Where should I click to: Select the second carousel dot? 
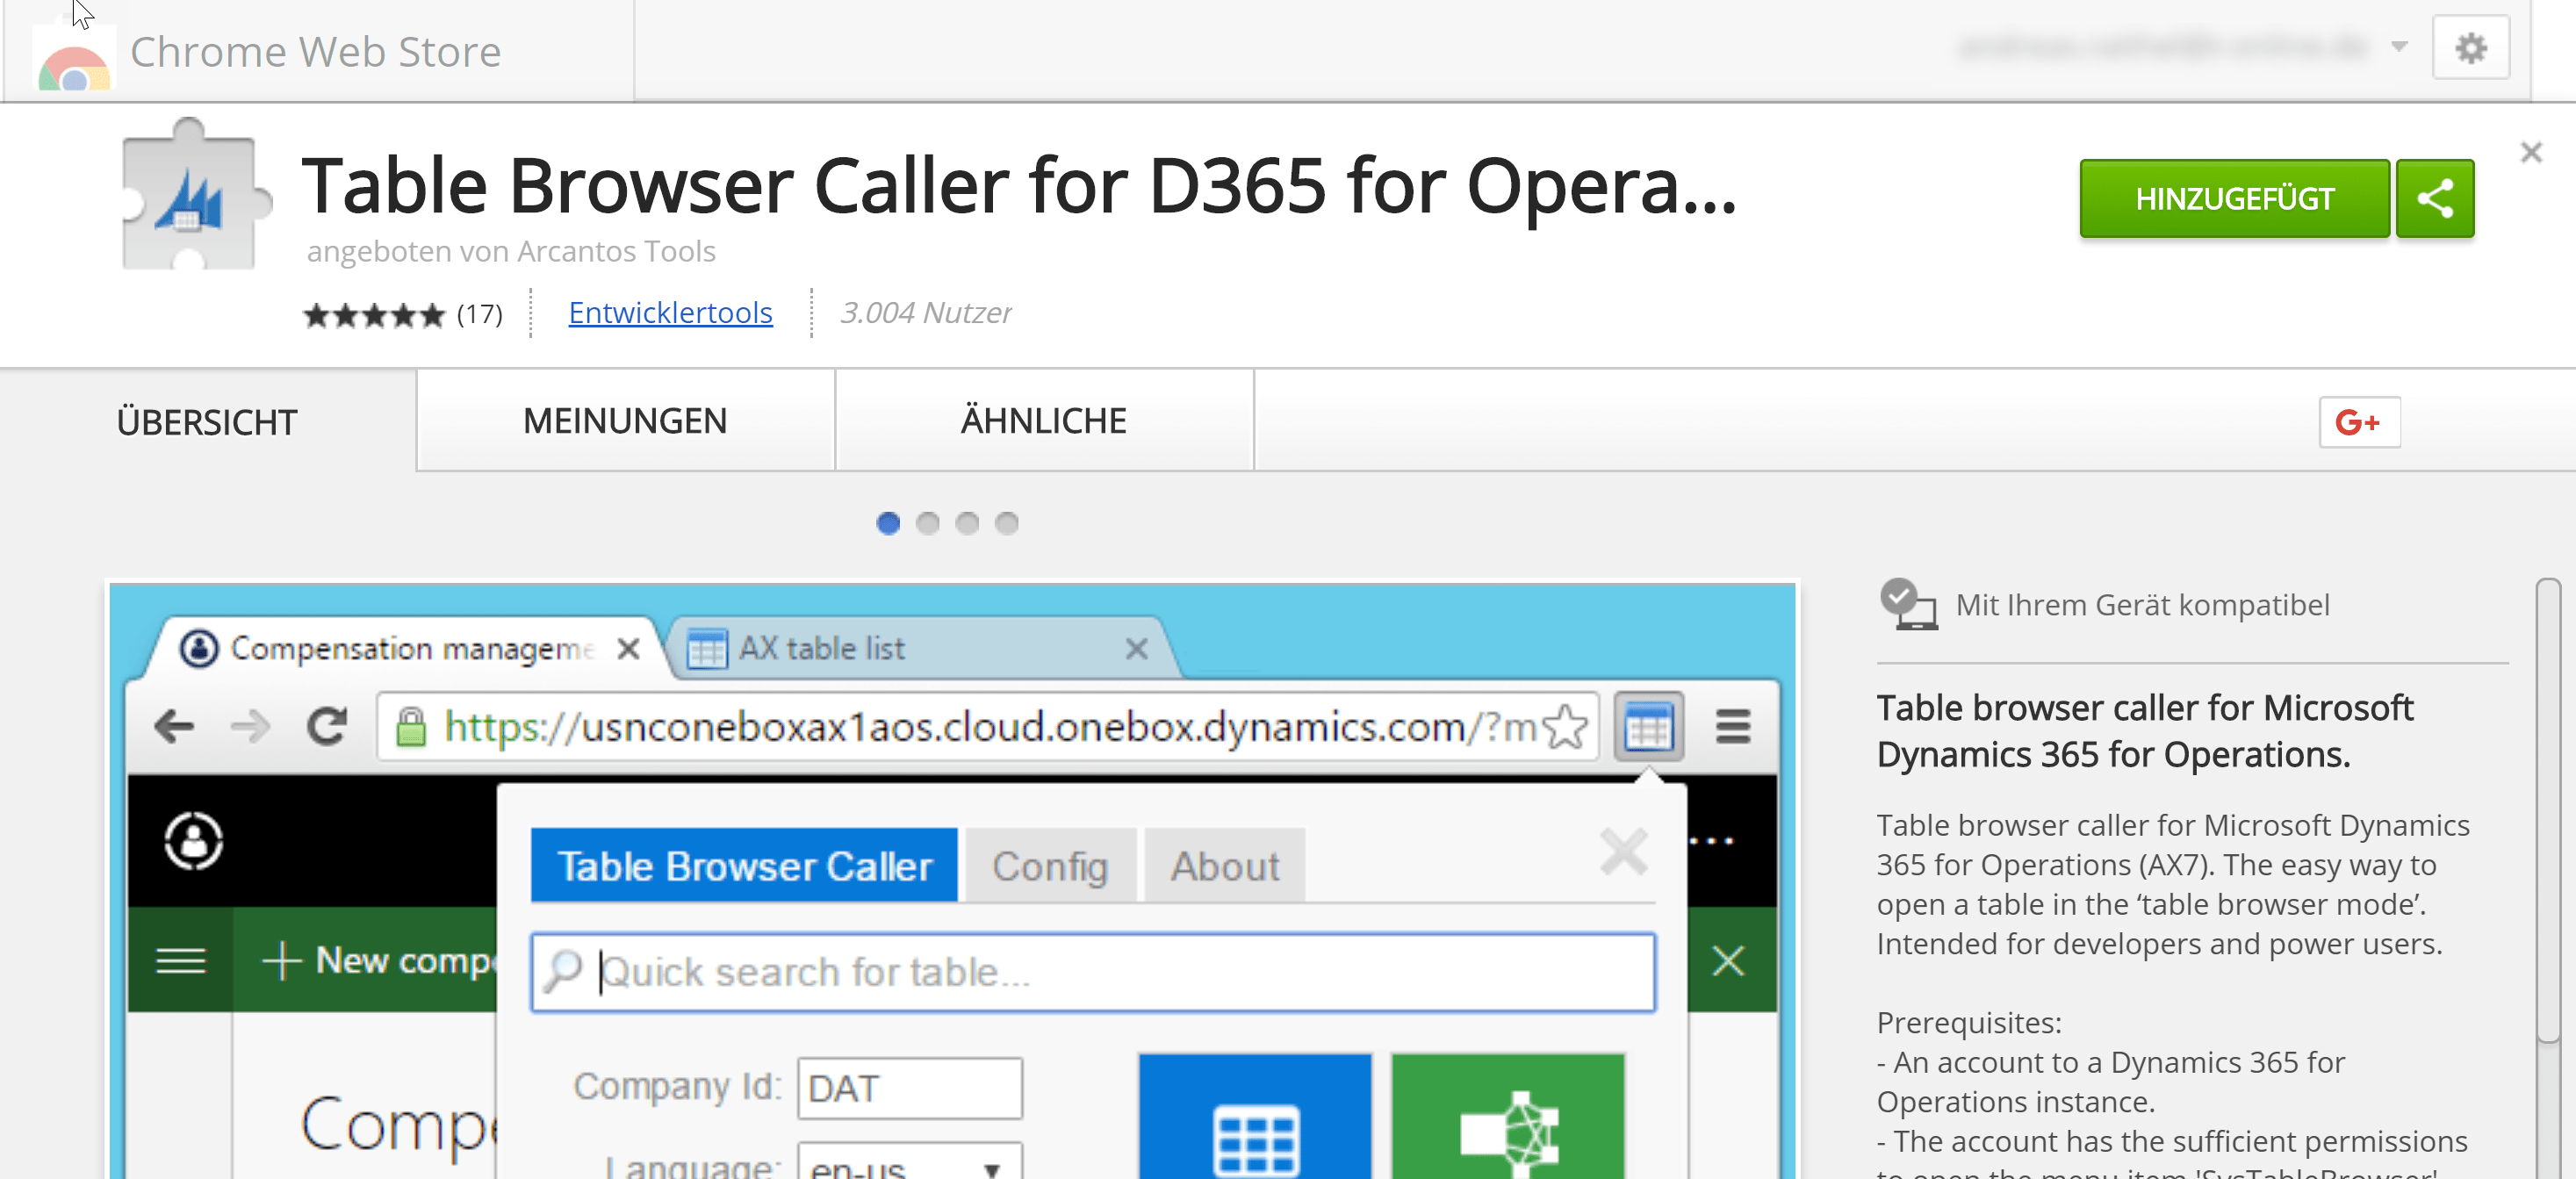point(928,523)
